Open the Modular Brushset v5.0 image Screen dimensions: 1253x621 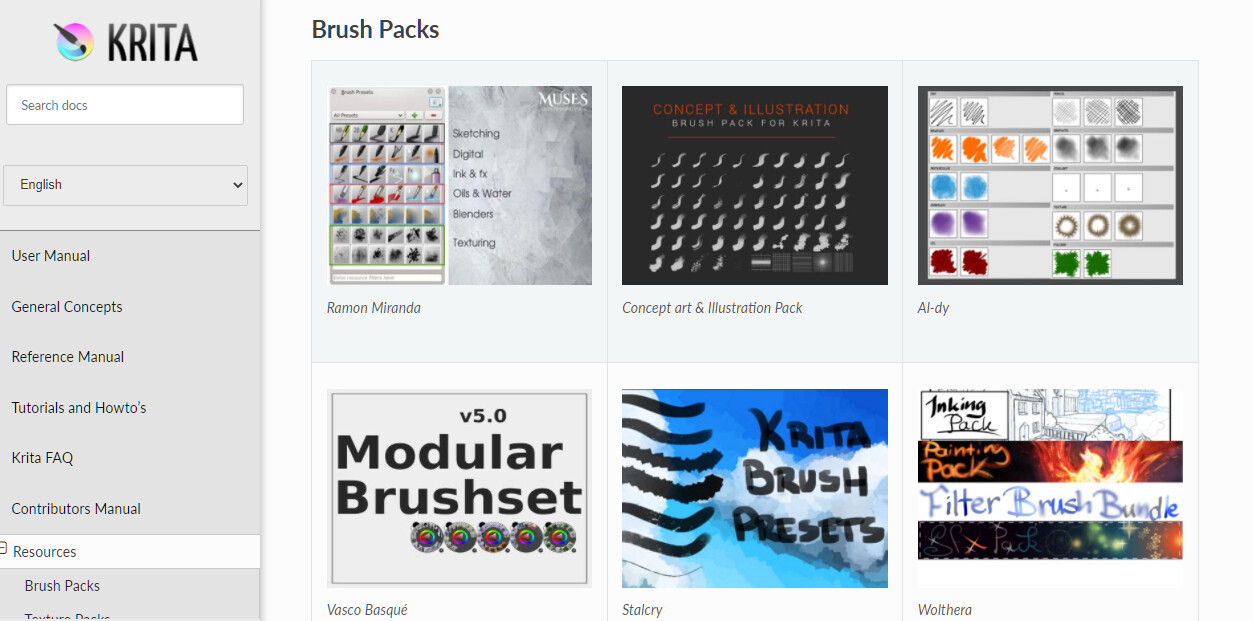[x=459, y=488]
